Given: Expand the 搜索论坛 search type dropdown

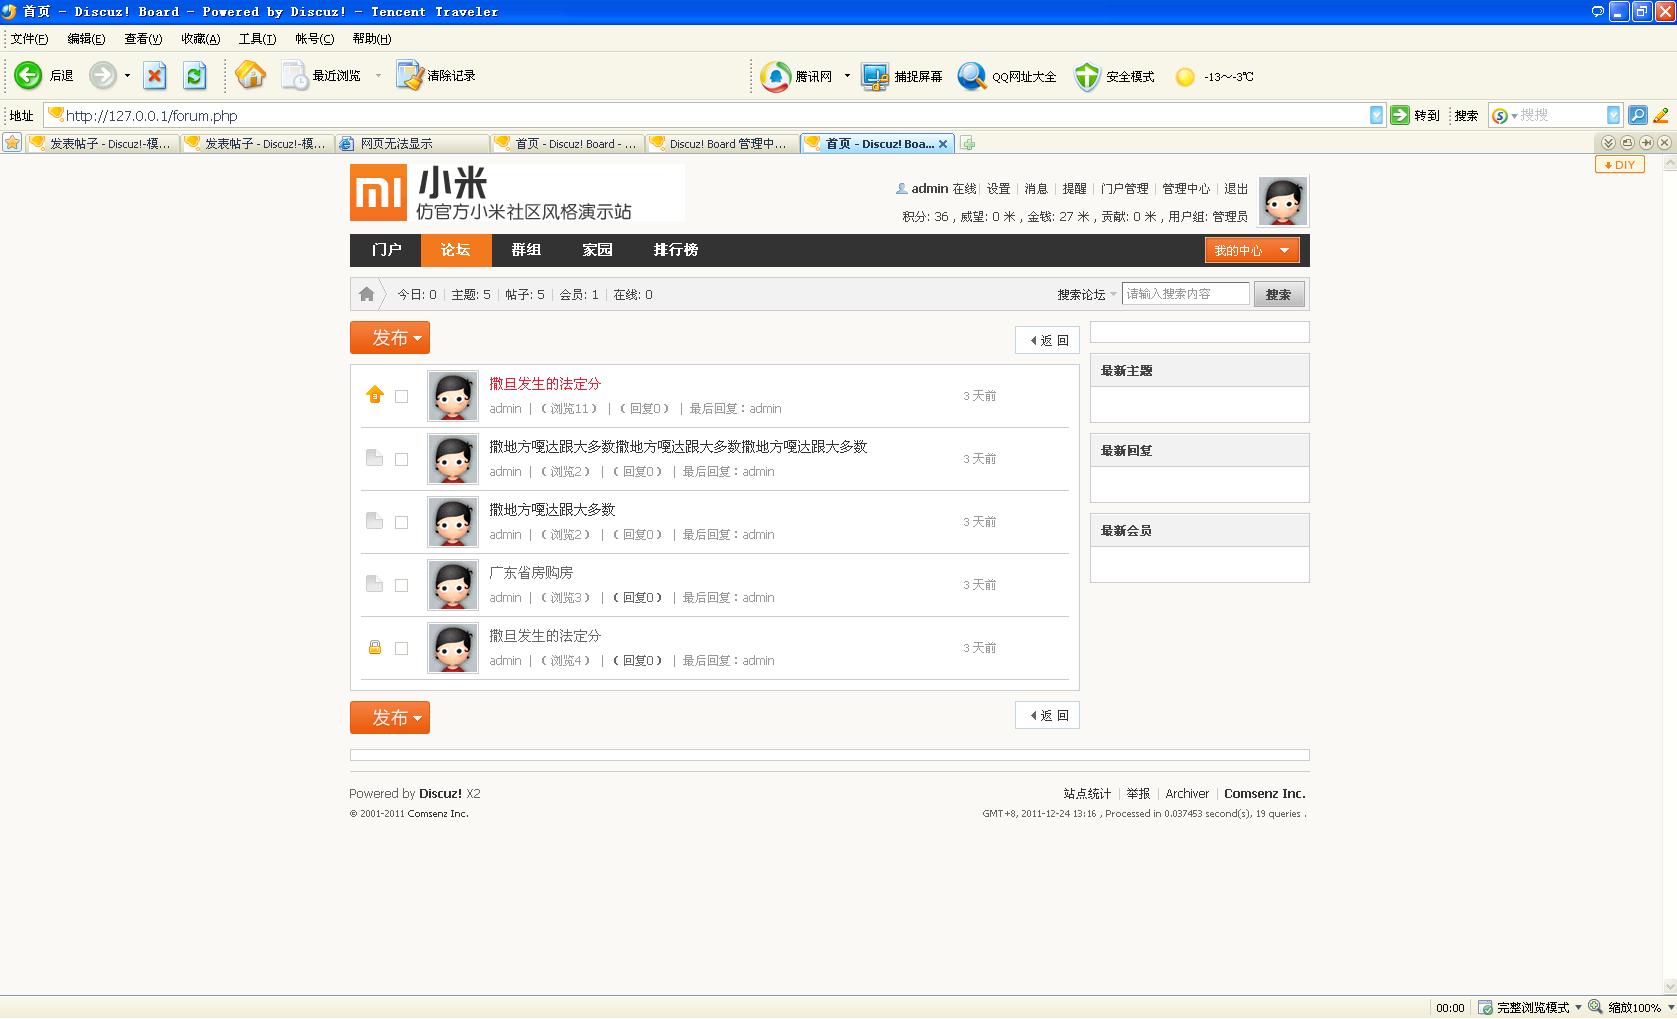Looking at the screenshot, I should coord(1087,295).
